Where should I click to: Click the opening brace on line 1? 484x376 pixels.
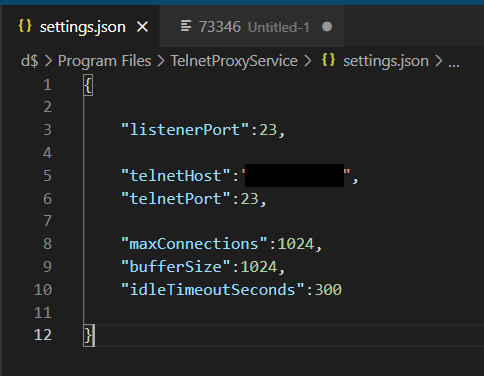point(88,85)
